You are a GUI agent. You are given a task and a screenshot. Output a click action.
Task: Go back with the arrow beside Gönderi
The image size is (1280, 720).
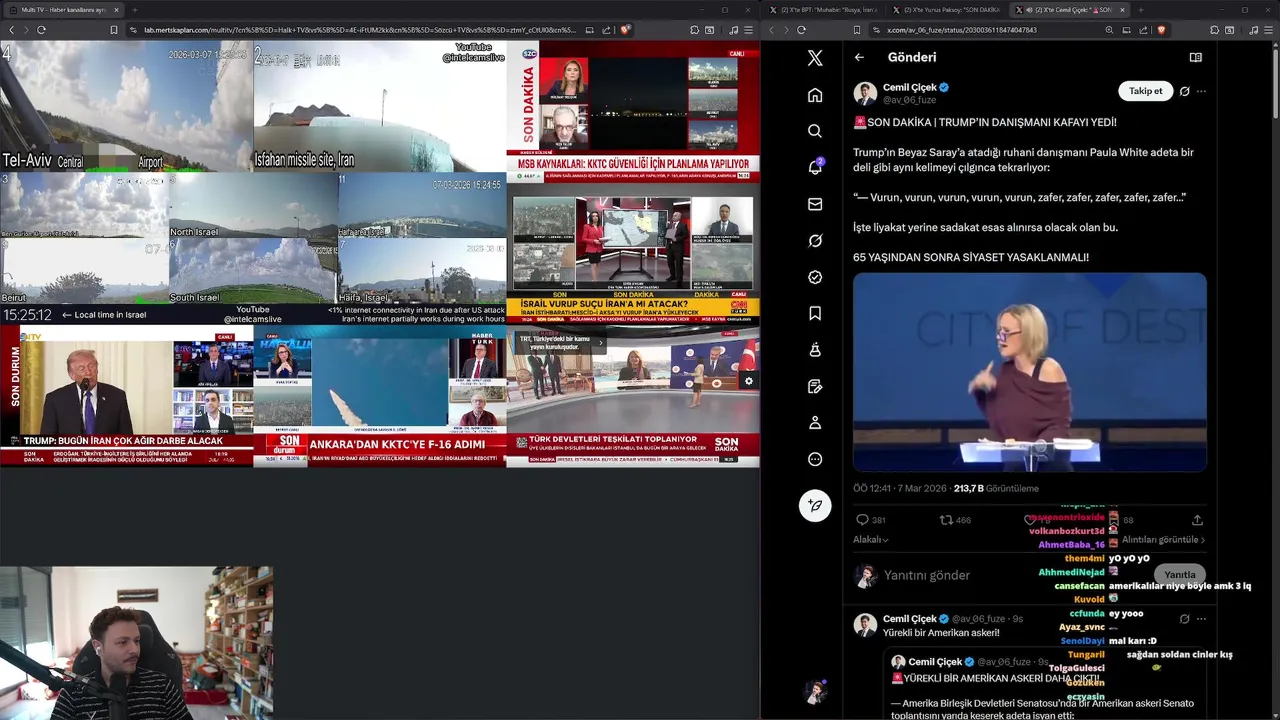coord(859,57)
